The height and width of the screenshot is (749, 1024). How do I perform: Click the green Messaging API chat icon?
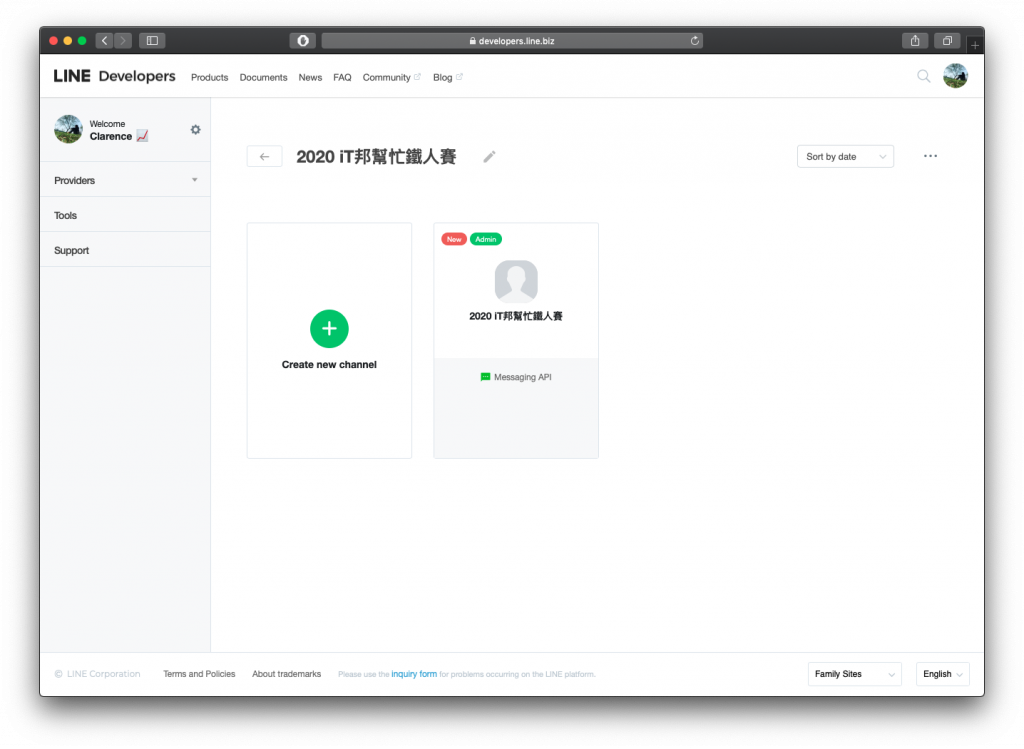pyautogui.click(x=485, y=377)
